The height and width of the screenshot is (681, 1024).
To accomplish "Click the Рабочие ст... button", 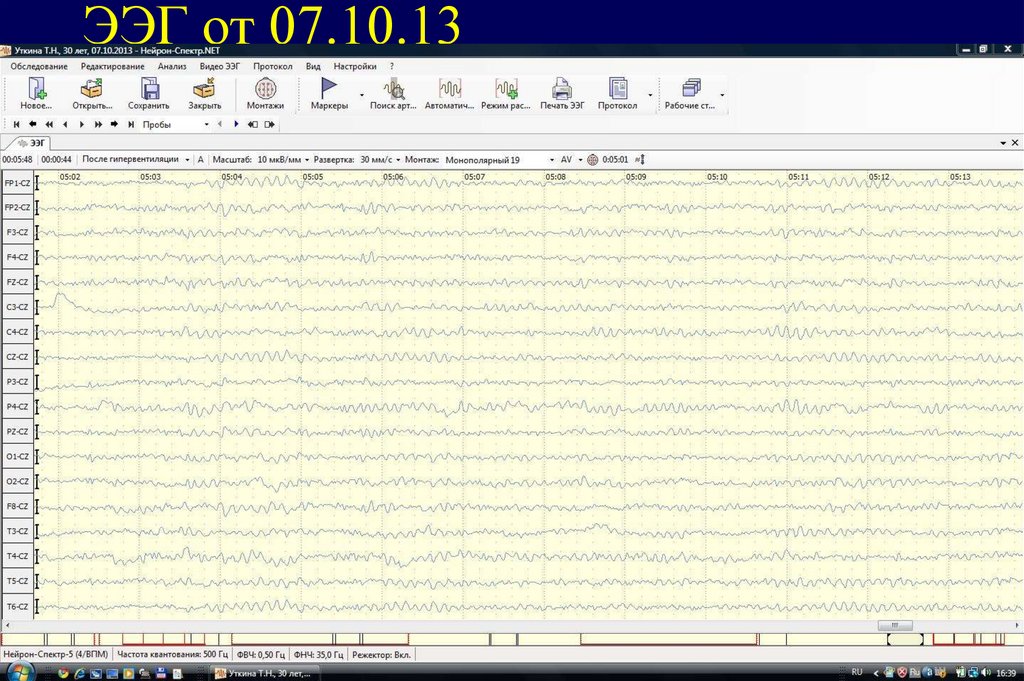I will pos(689,92).
